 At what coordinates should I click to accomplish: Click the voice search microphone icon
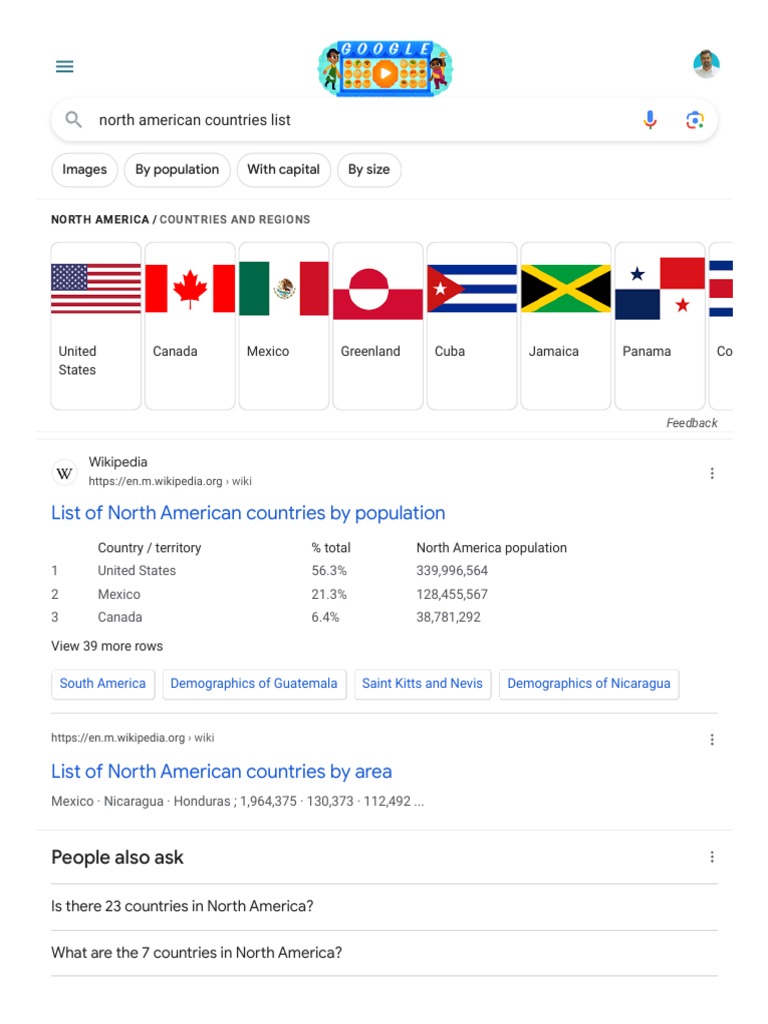(650, 120)
